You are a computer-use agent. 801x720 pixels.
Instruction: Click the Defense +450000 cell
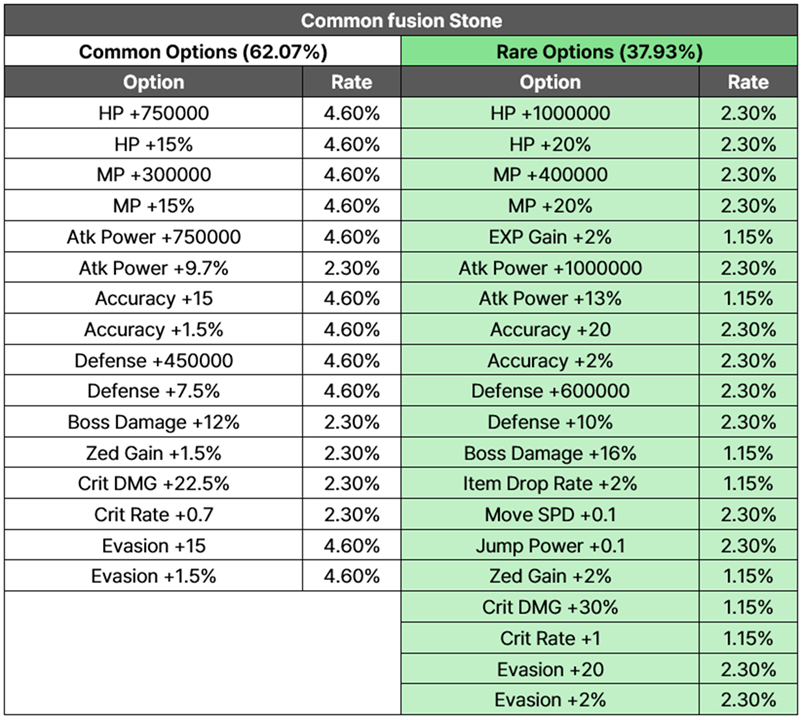(154, 360)
